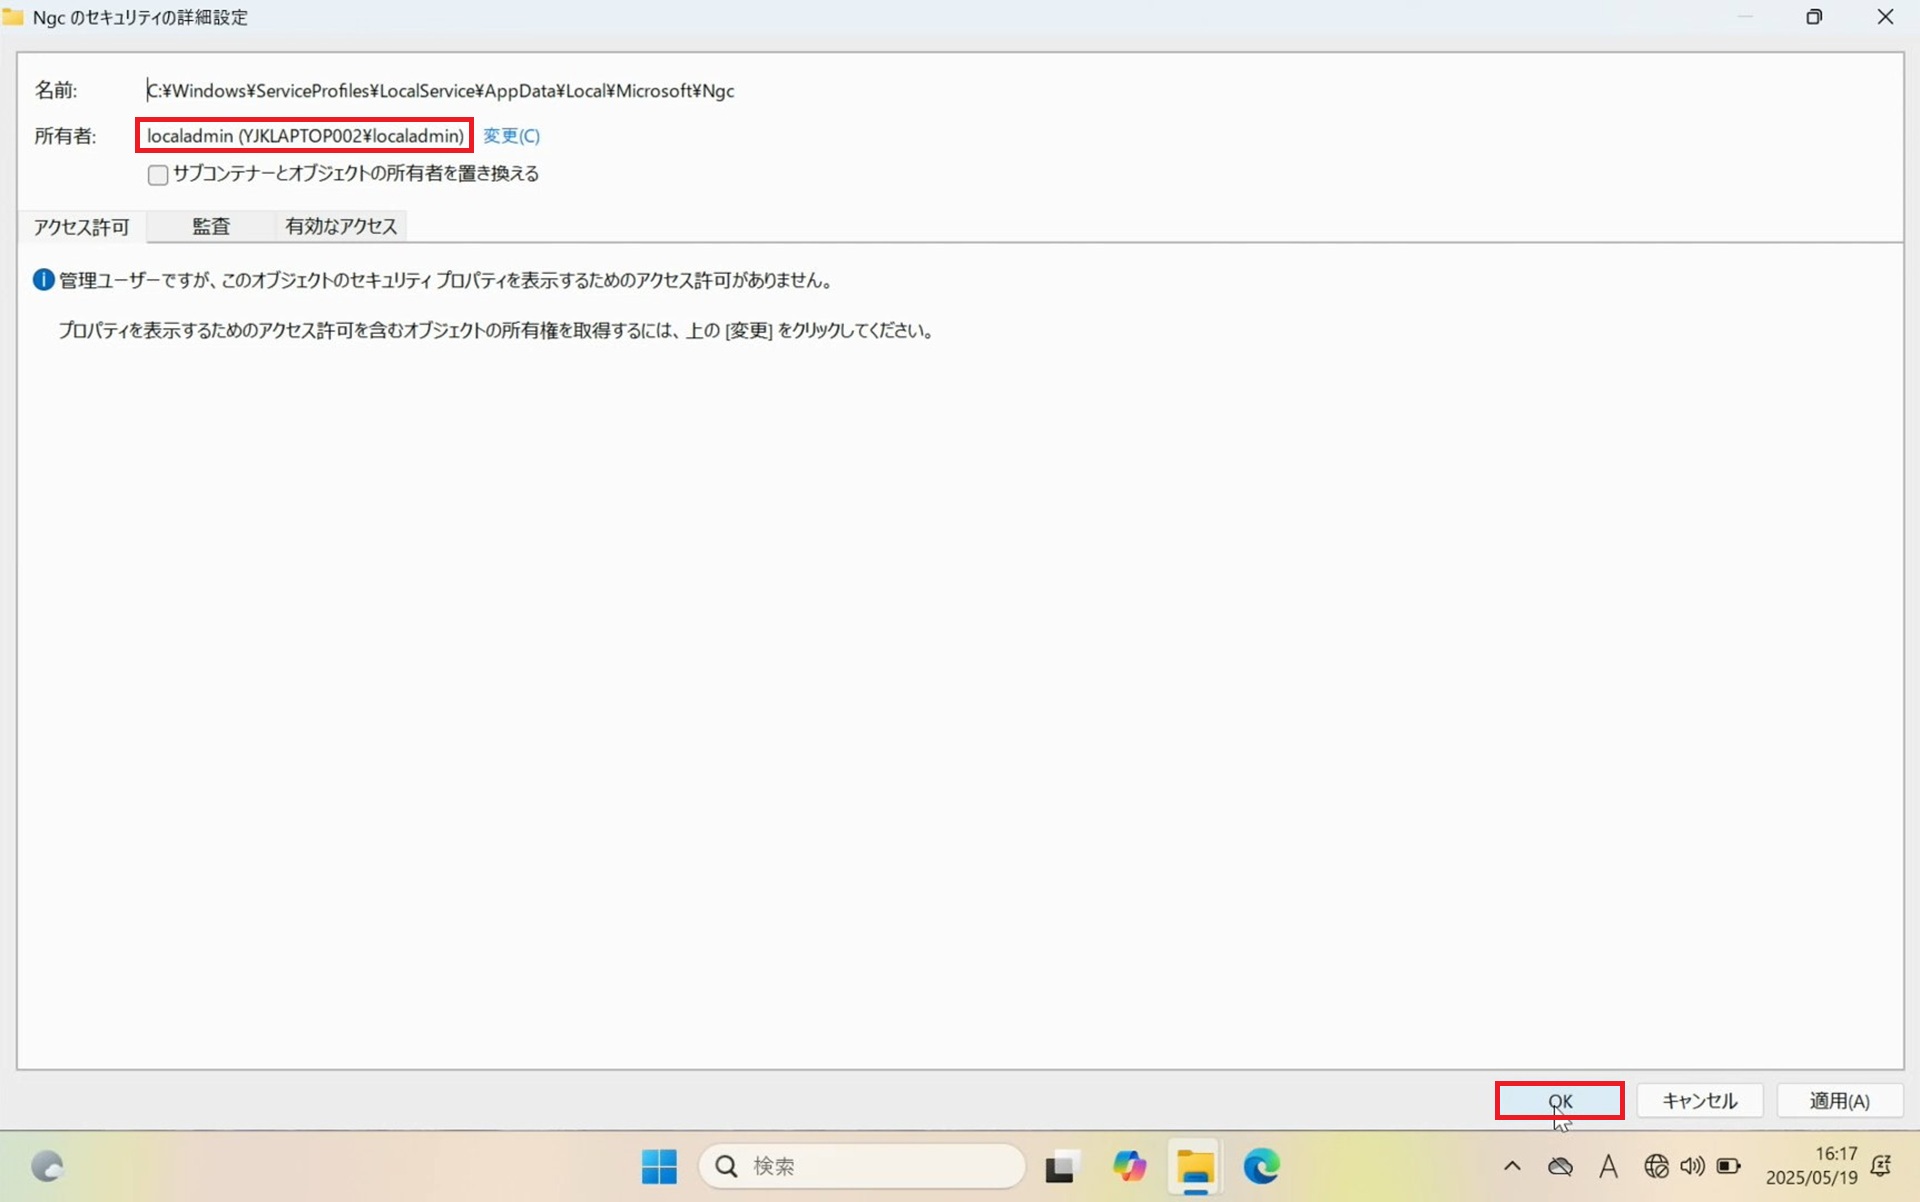The height and width of the screenshot is (1202, 1920).
Task: Open the Windows Start menu
Action: [x=659, y=1166]
